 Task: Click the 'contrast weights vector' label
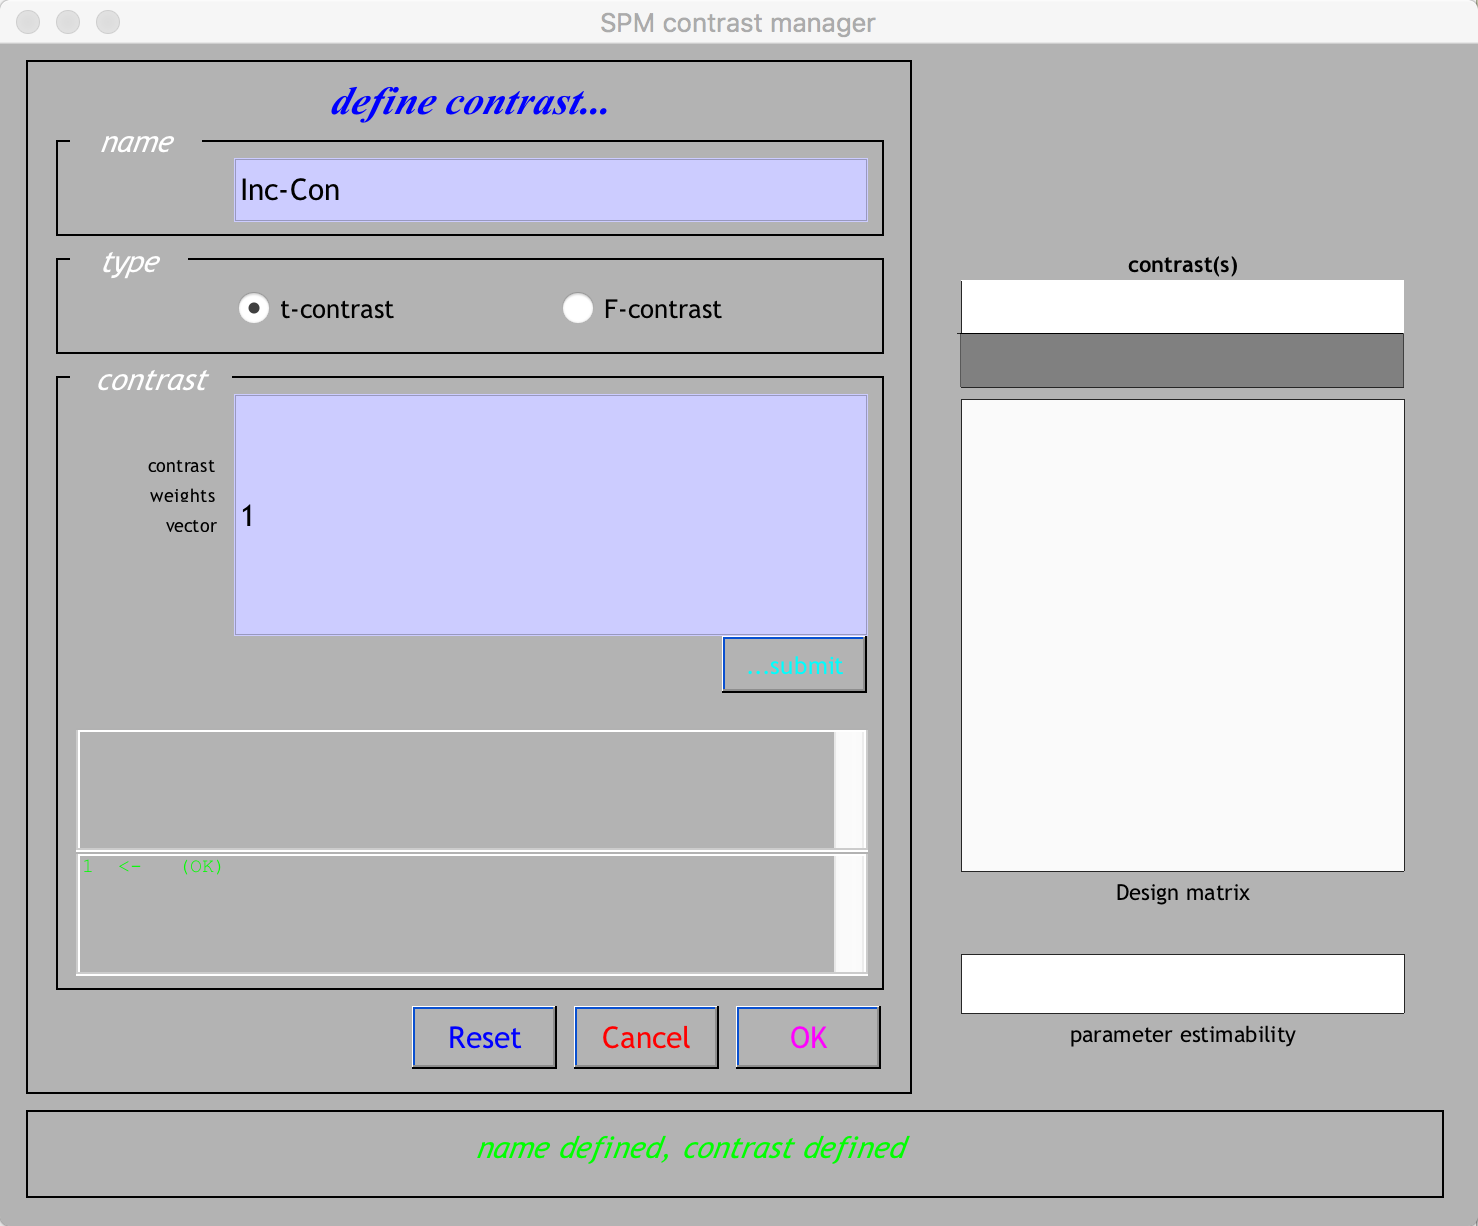tap(182, 496)
